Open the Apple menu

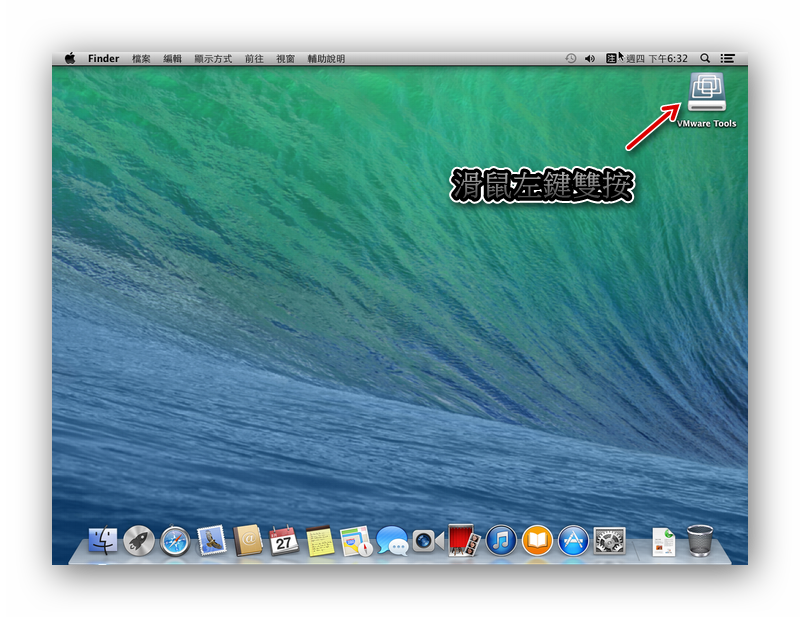[70, 59]
